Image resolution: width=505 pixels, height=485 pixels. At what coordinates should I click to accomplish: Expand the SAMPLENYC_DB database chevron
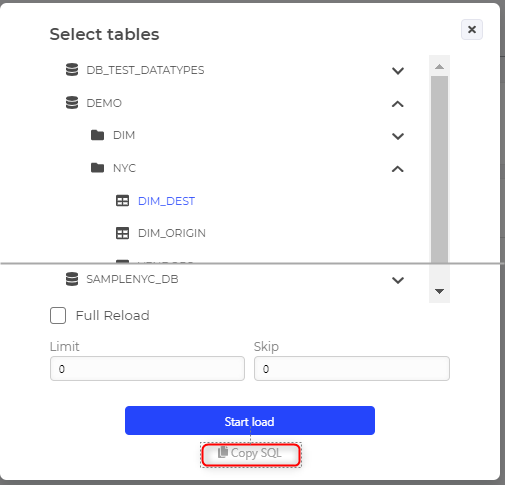pyautogui.click(x=398, y=280)
